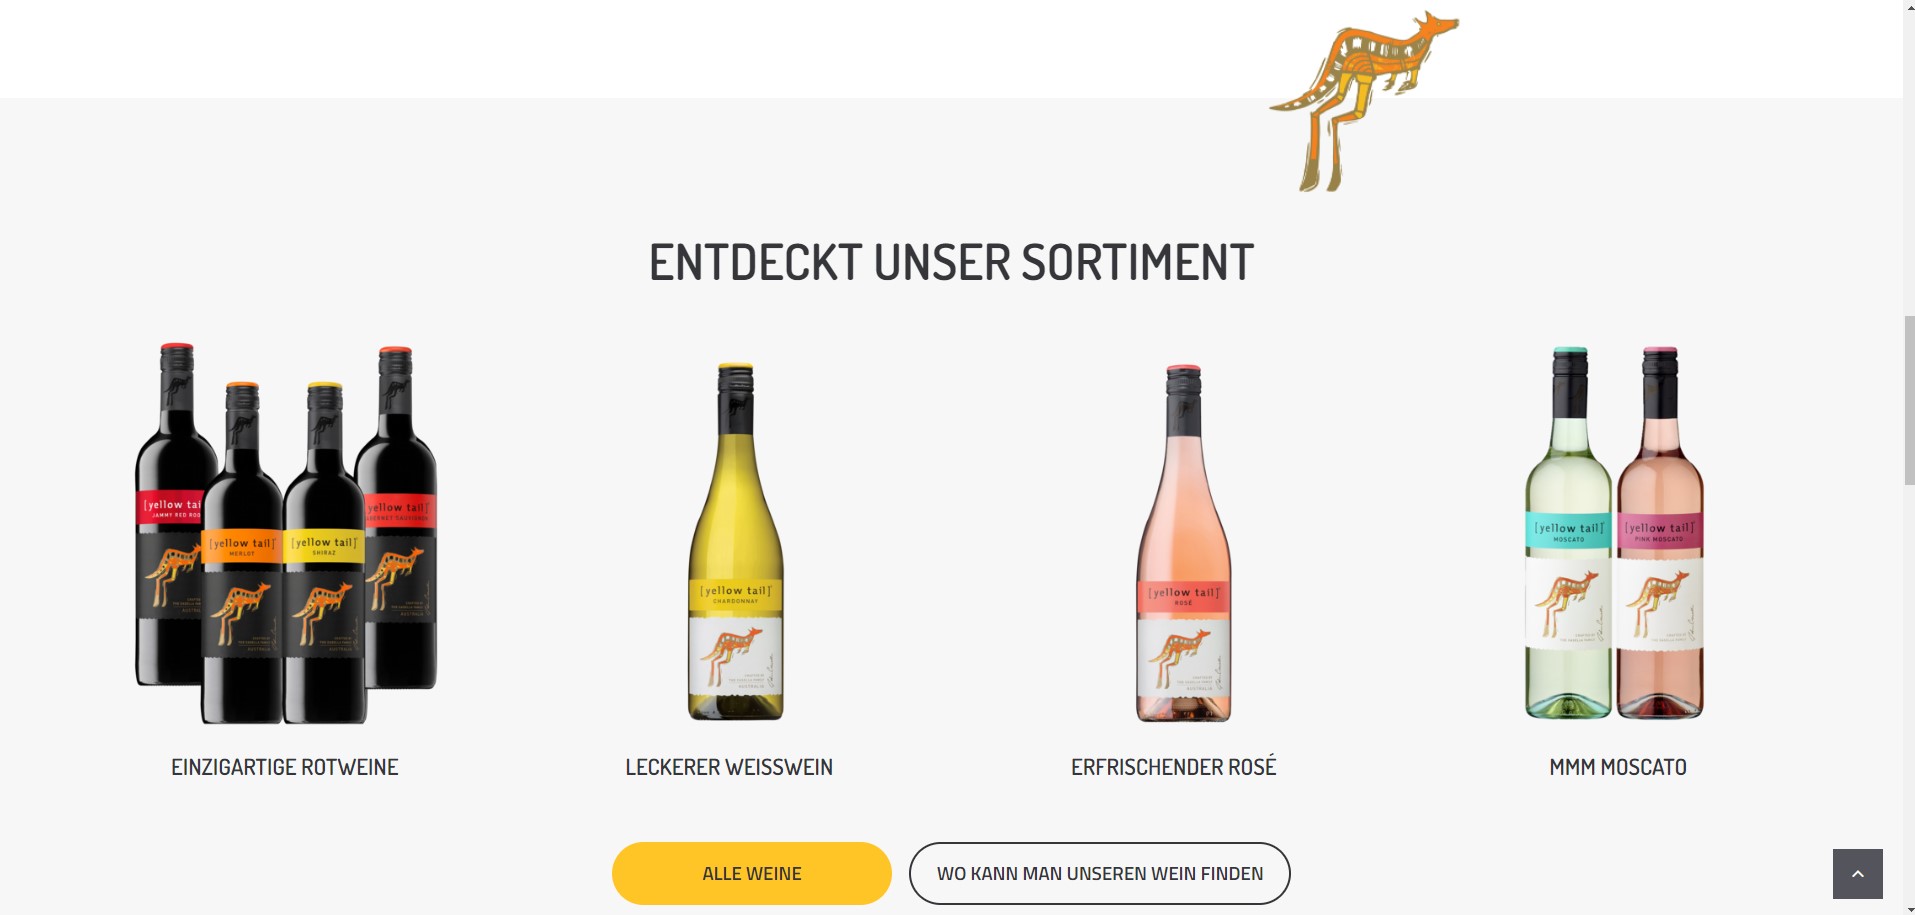Open Erfrischender Rosé category link
The image size is (1915, 915).
(1174, 766)
